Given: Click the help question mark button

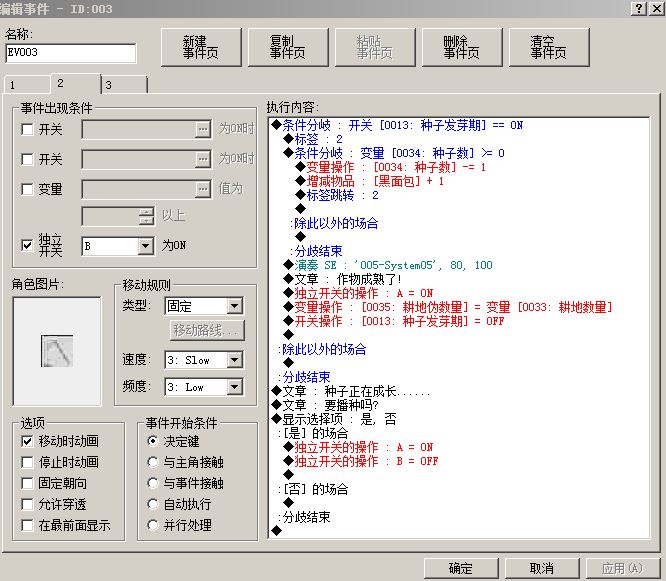Looking at the screenshot, I should pyautogui.click(x=639, y=8).
